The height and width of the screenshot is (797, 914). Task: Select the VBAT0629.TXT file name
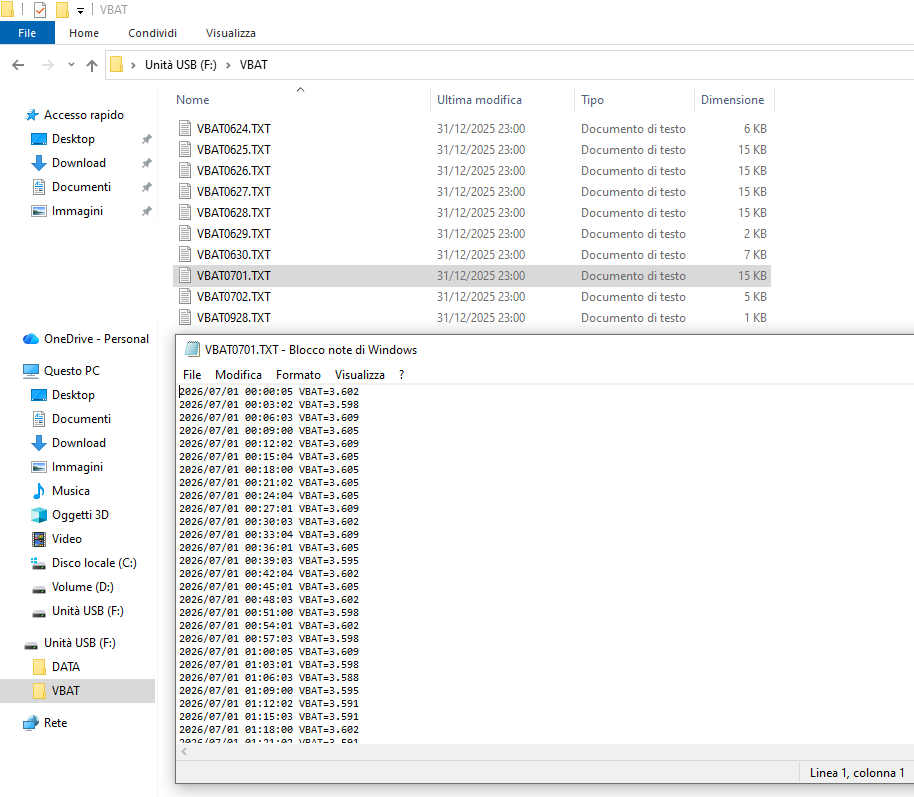pos(234,234)
